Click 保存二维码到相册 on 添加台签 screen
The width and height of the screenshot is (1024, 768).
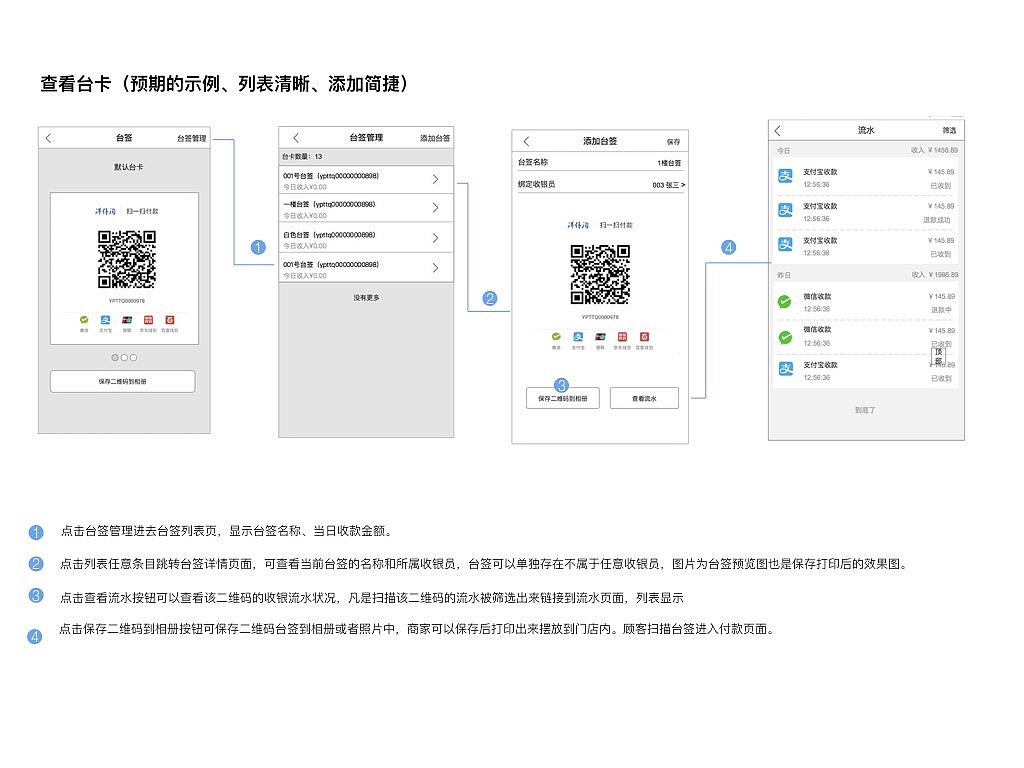point(563,398)
